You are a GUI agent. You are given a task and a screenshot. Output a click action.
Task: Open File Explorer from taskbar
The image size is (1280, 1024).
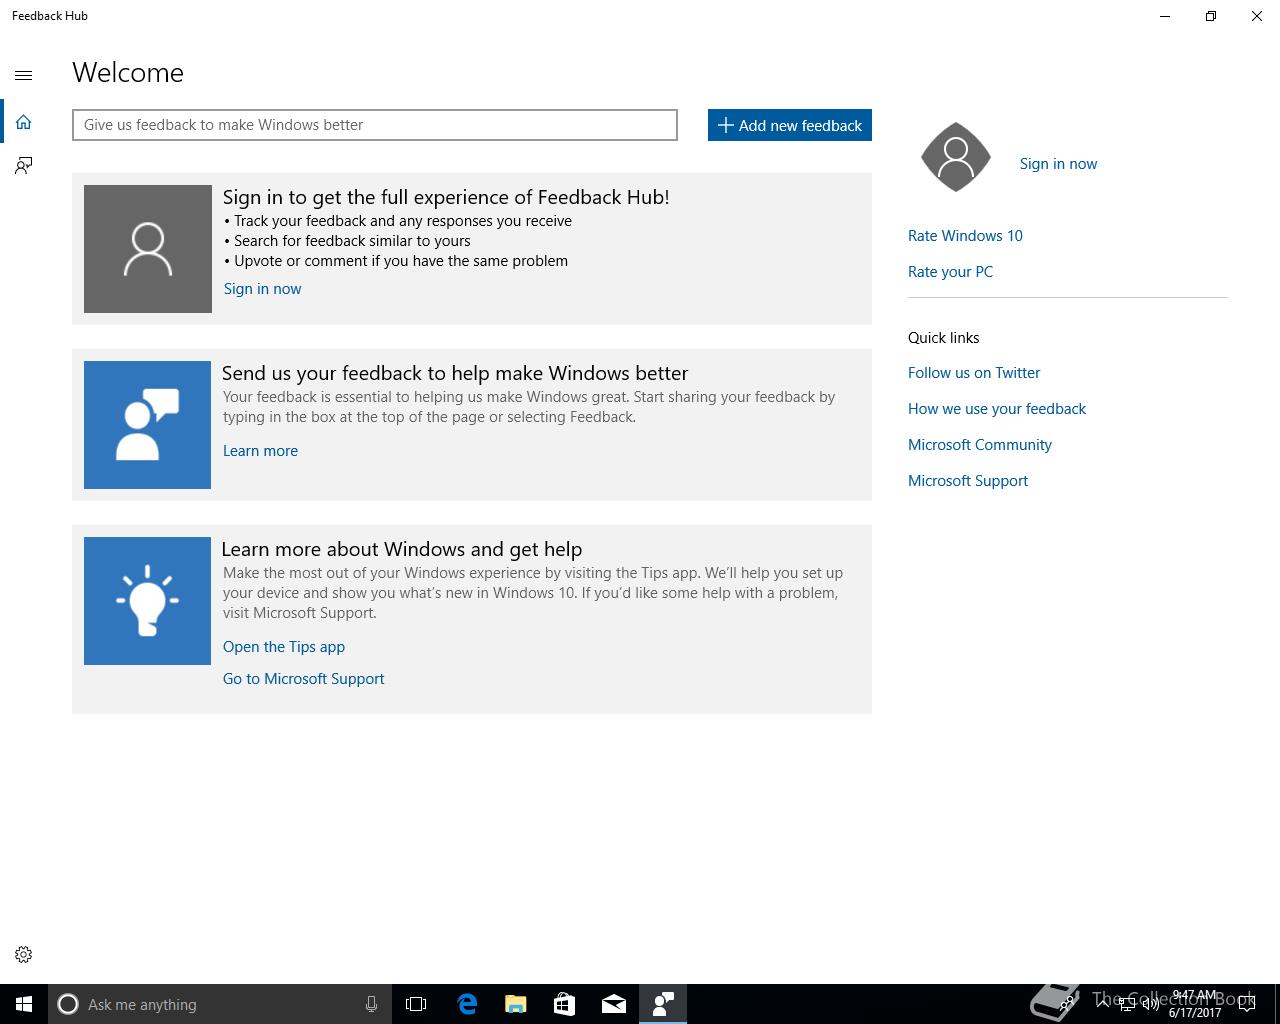516,1004
